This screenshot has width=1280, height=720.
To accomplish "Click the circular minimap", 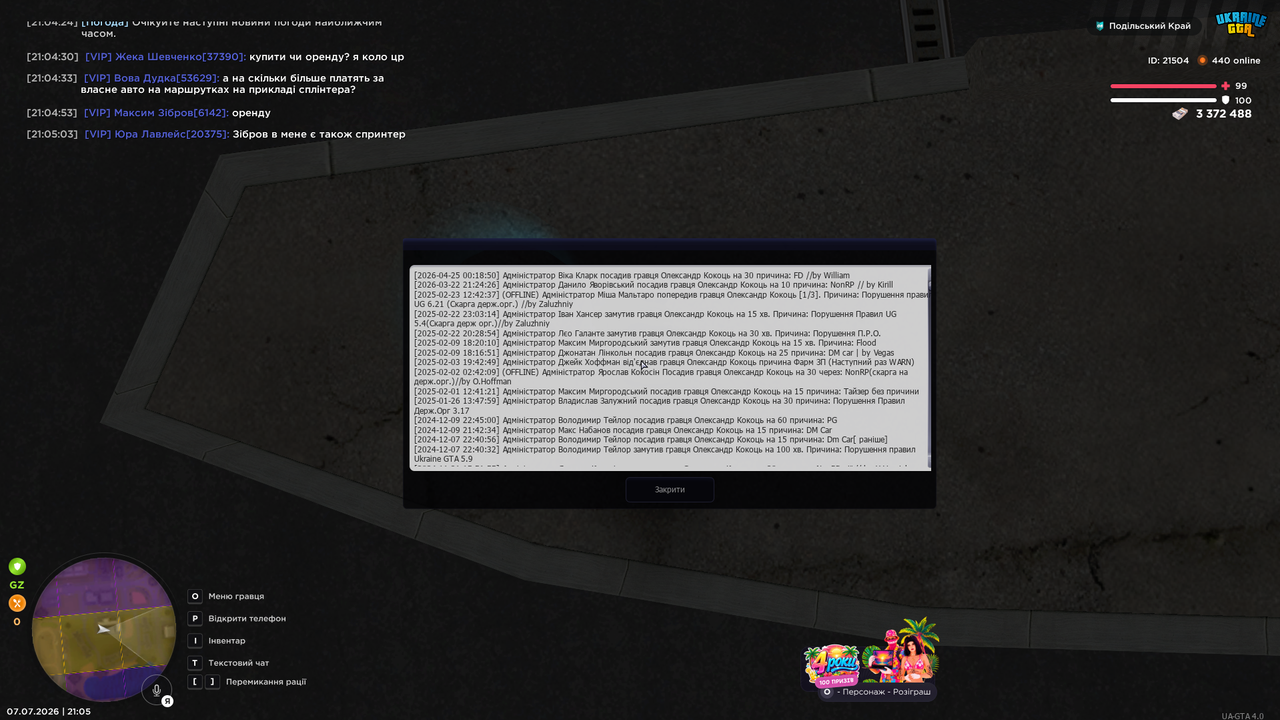I will pyautogui.click(x=104, y=629).
